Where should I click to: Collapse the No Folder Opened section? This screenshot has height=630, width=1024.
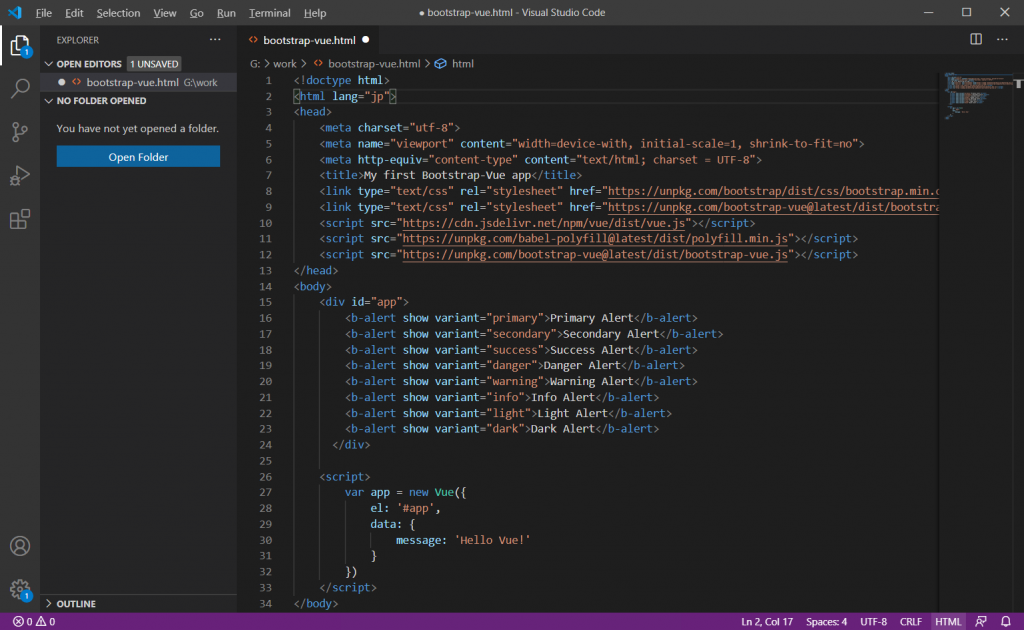(x=49, y=101)
